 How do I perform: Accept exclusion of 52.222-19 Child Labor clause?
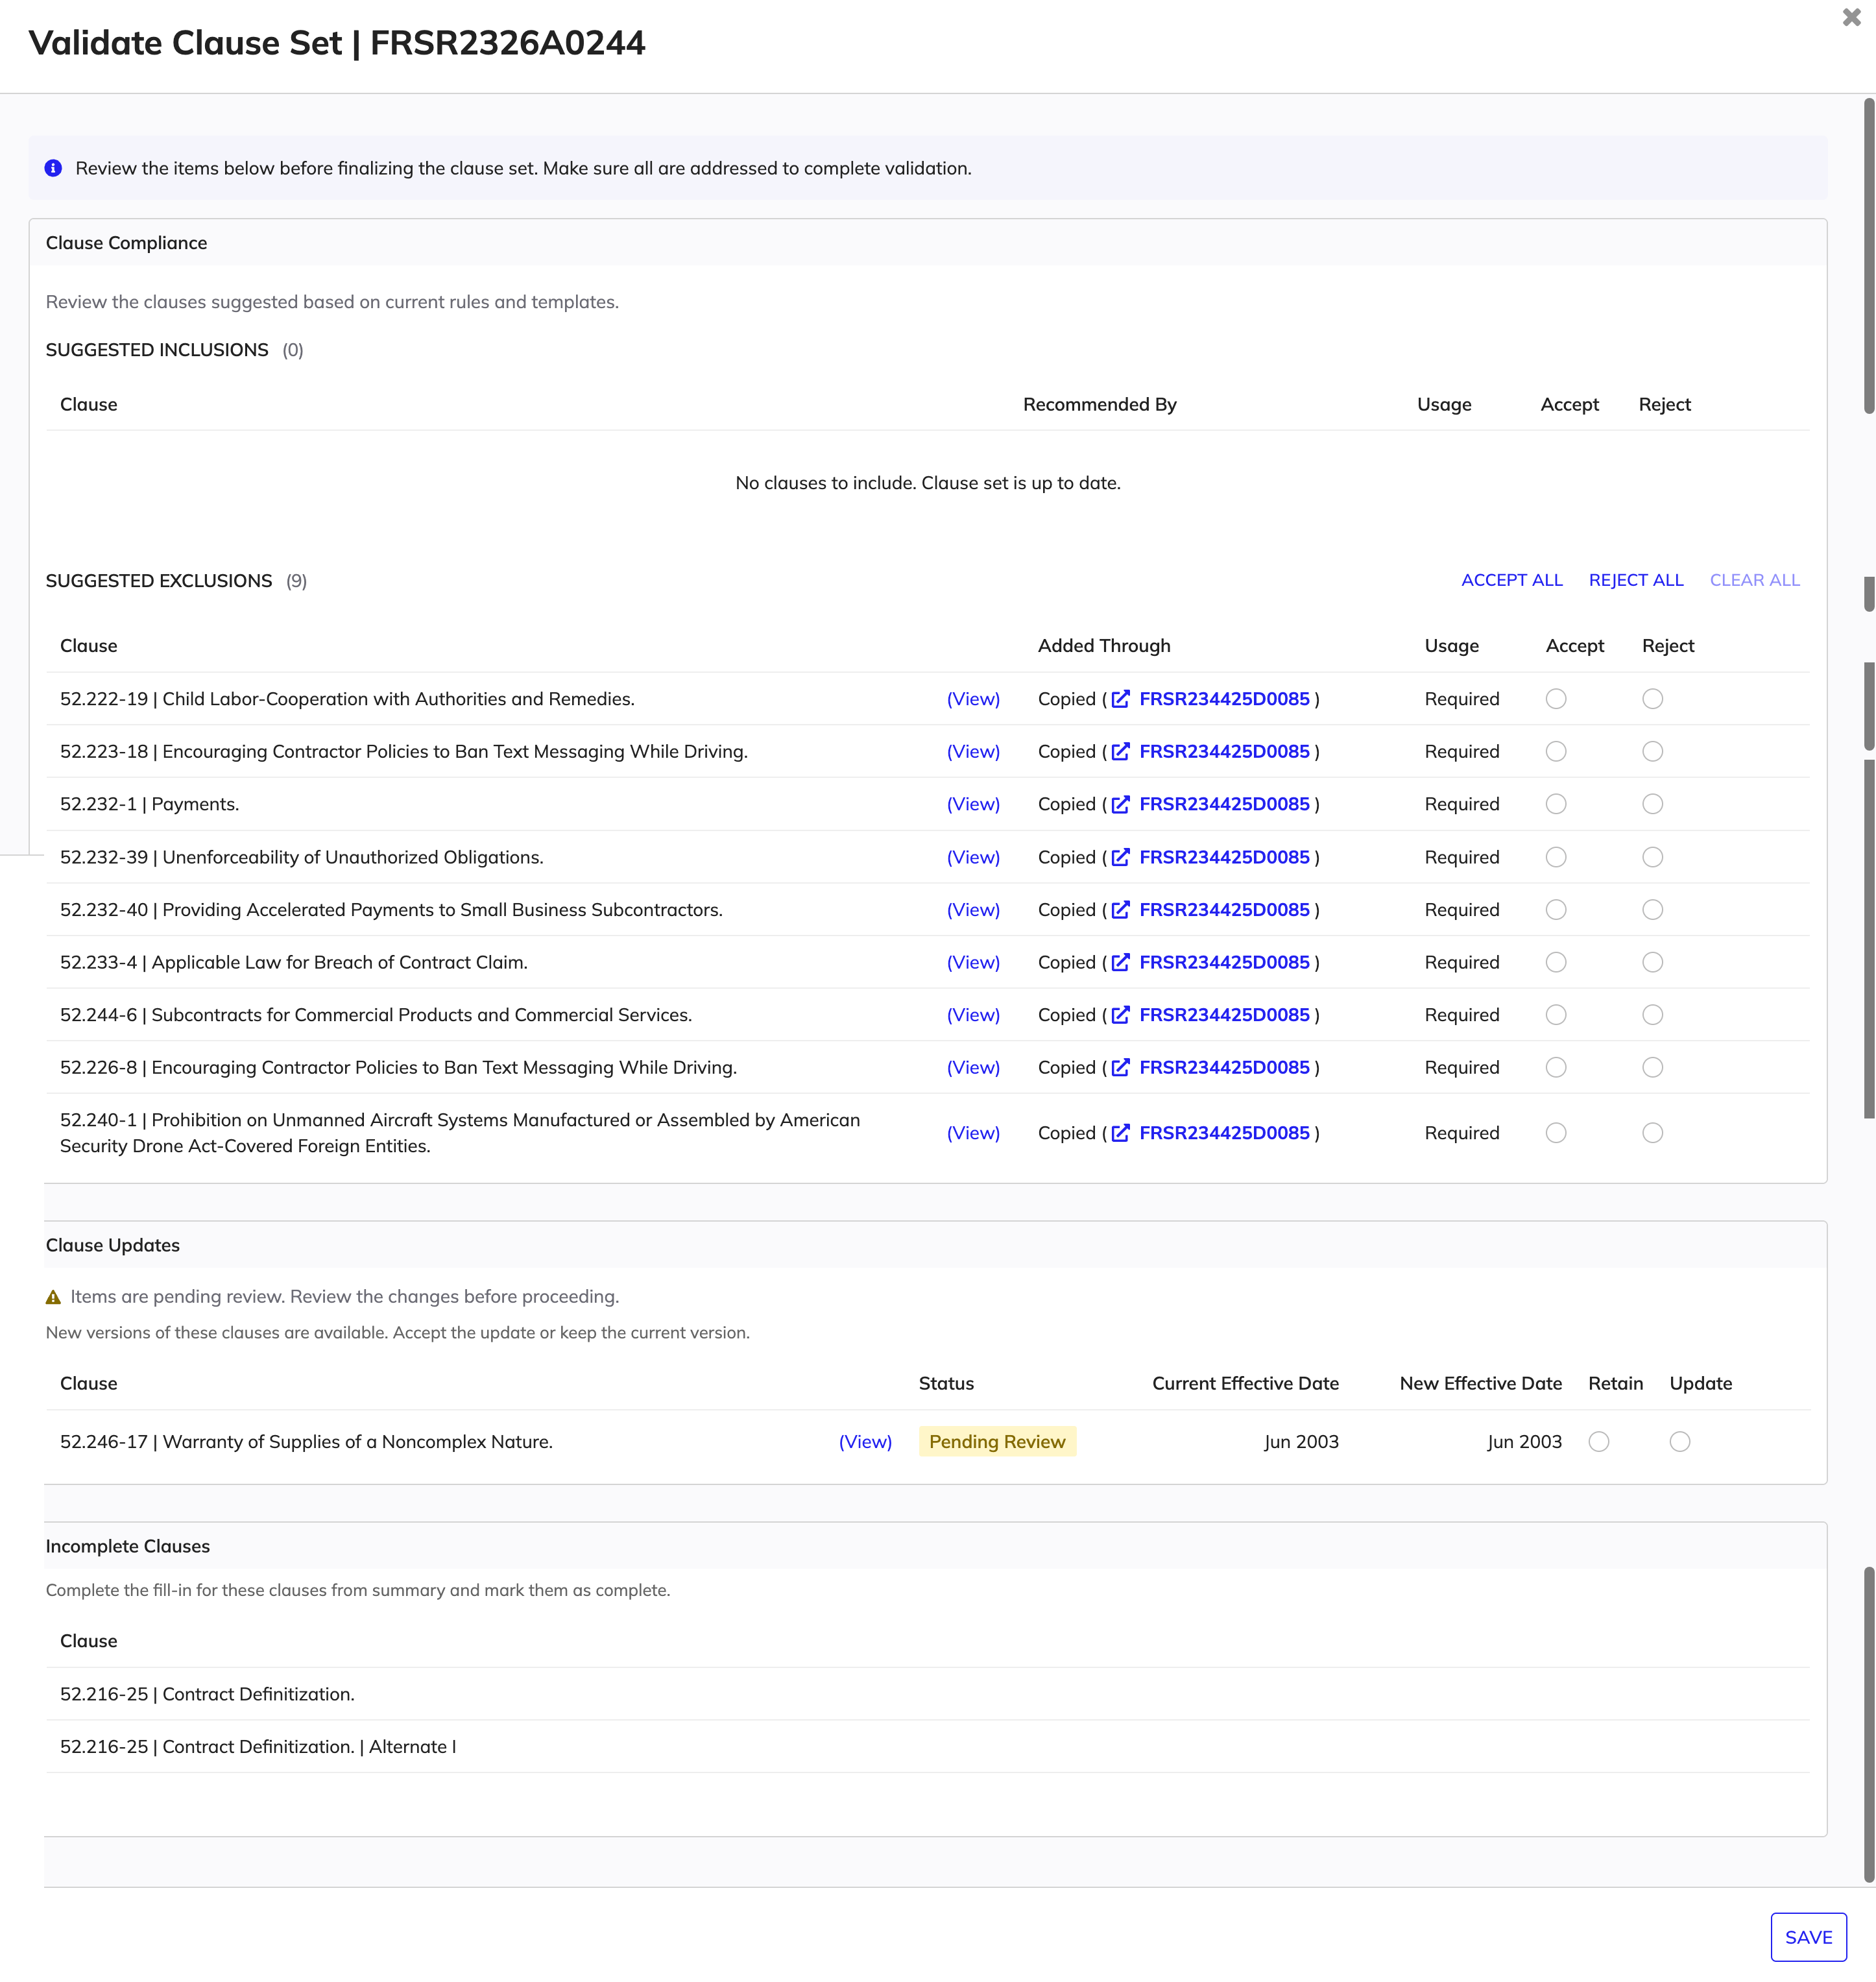[1556, 699]
